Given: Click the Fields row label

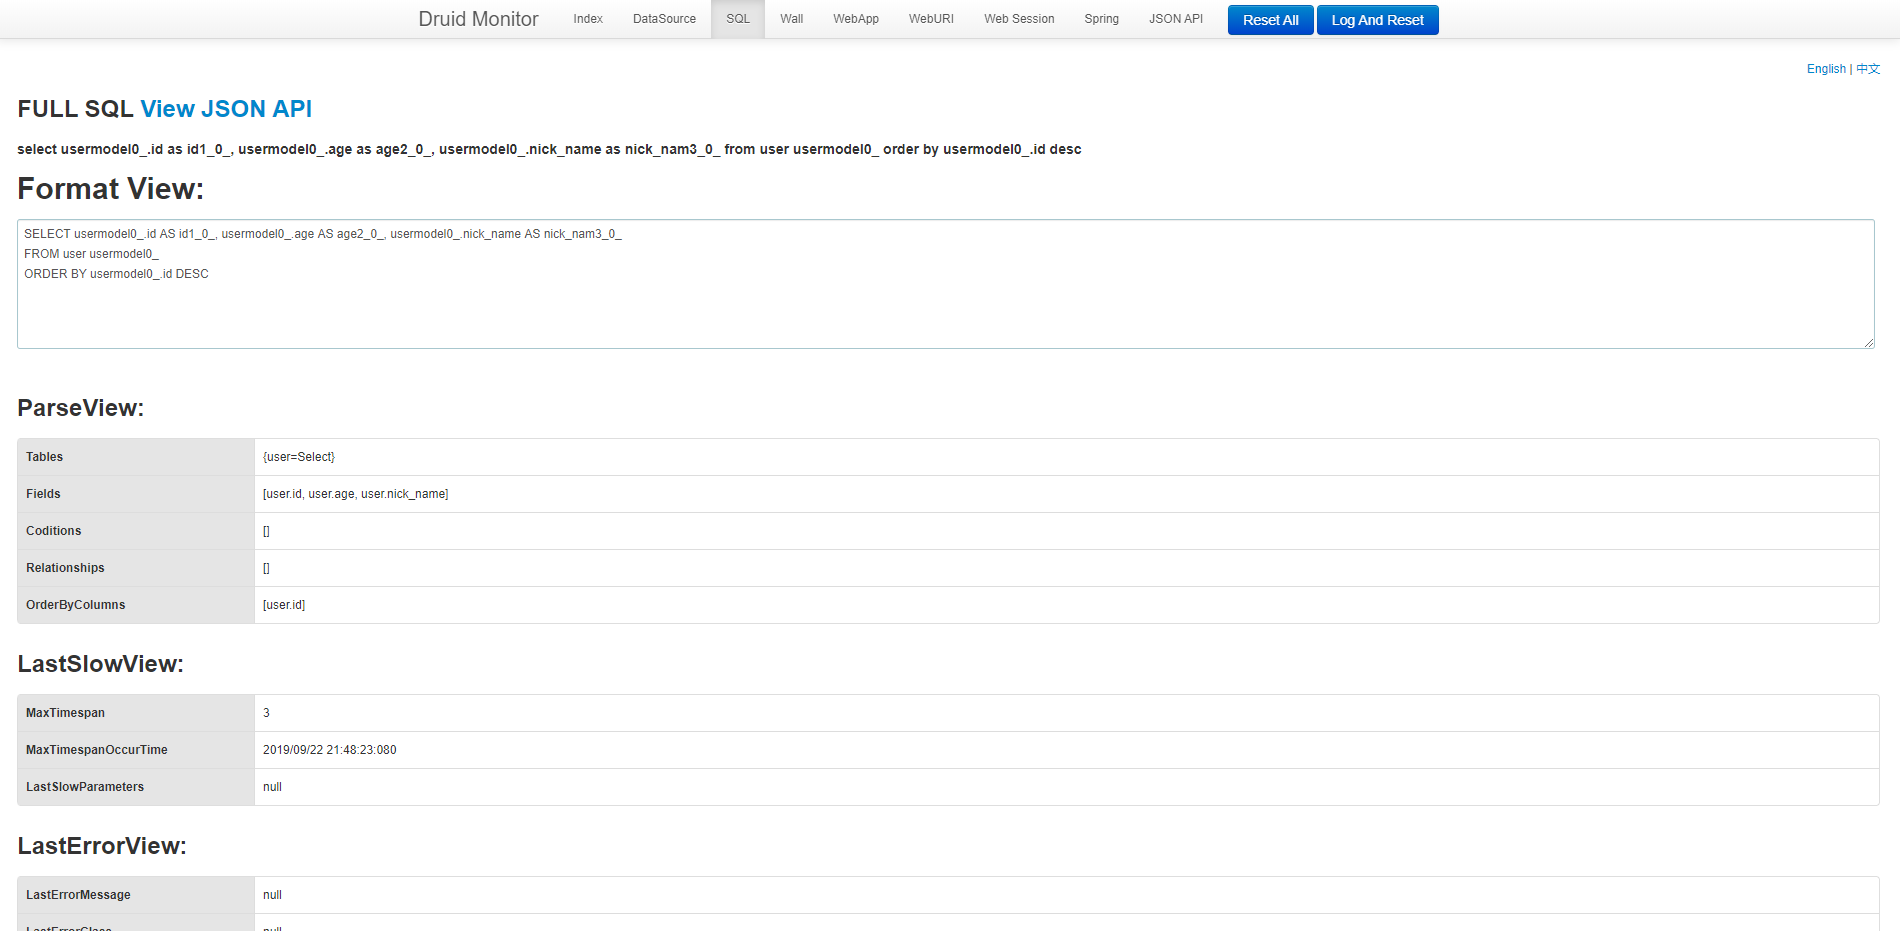Looking at the screenshot, I should pyautogui.click(x=43, y=494).
